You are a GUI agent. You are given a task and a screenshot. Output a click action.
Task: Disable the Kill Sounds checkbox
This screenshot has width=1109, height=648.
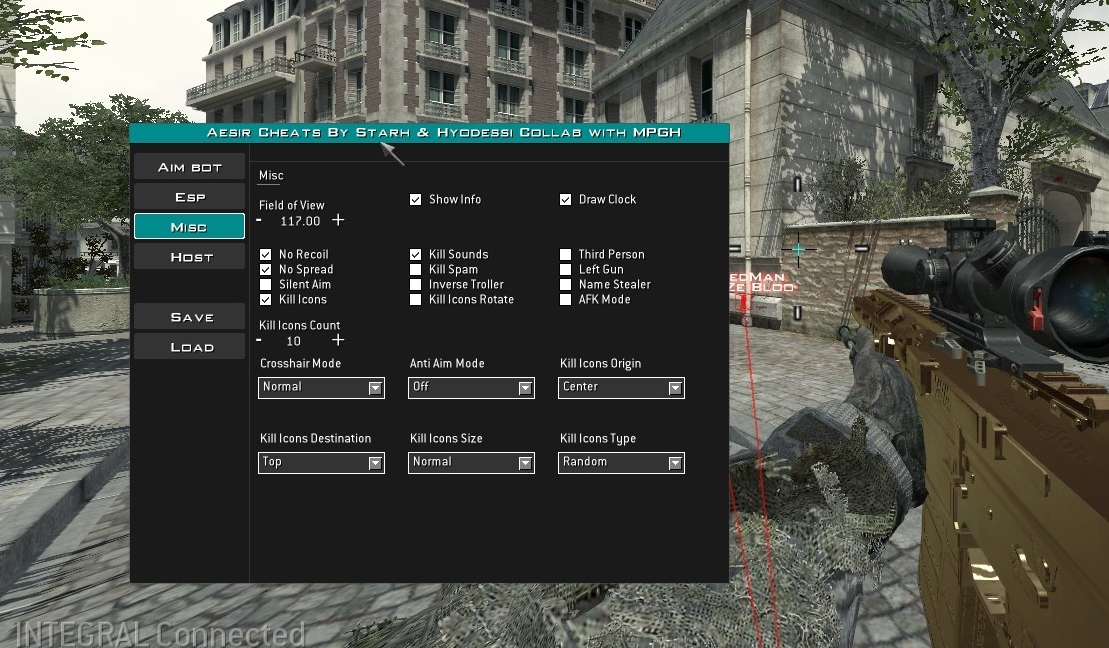[x=416, y=254]
